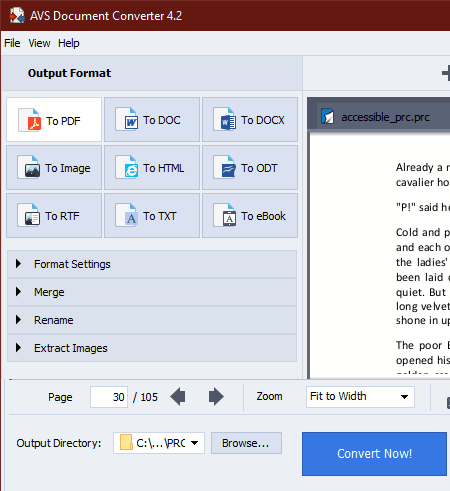Image resolution: width=450 pixels, height=491 pixels.
Task: Select To Image conversion format
Action: [x=54, y=168]
